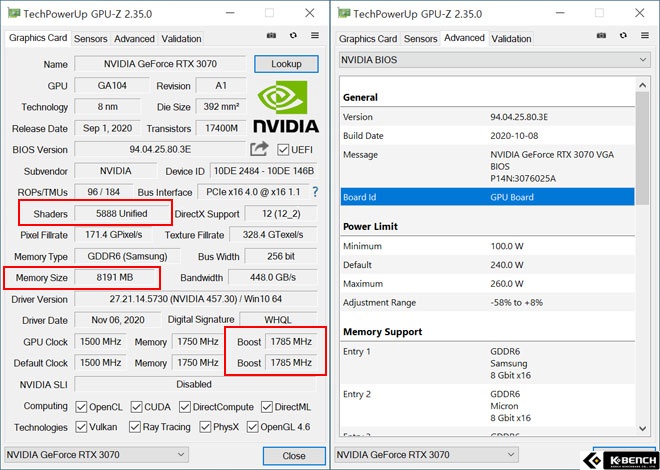Select the Adjustment Range row

[487, 303]
